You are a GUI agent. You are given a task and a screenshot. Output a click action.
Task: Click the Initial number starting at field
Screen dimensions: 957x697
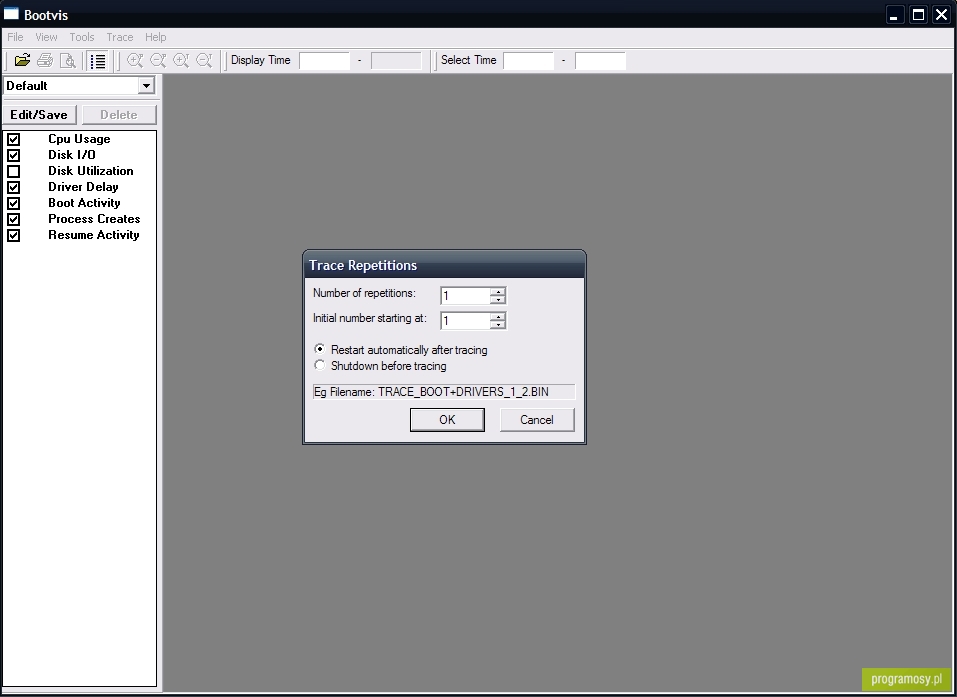[465, 321]
